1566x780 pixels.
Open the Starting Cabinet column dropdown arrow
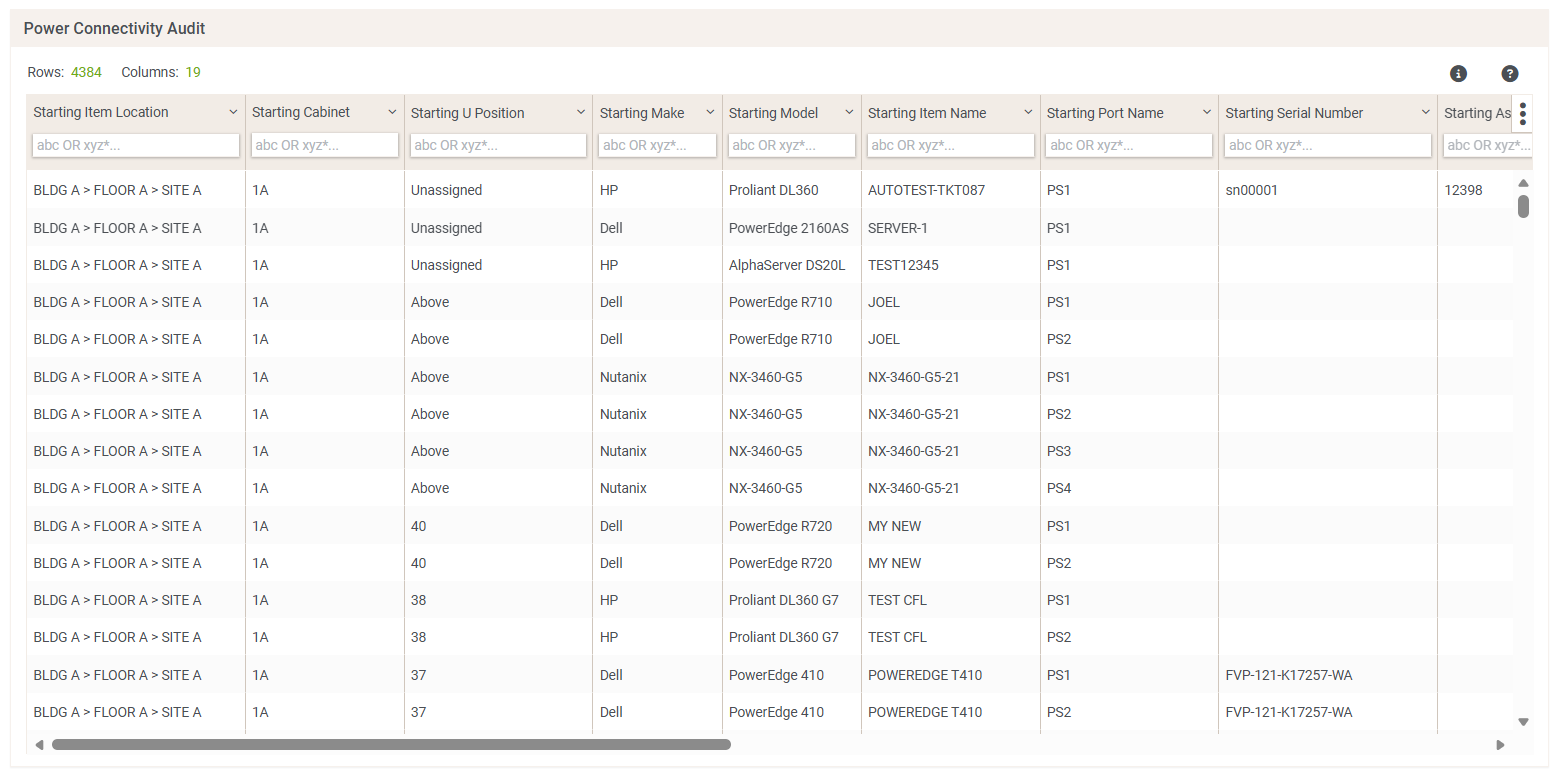pos(392,112)
